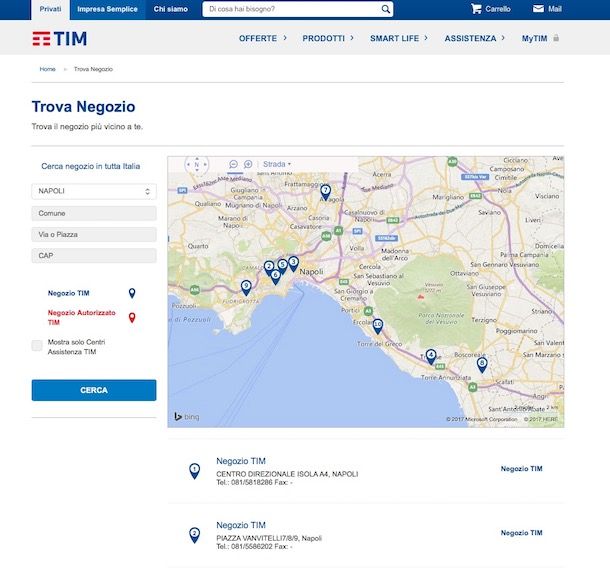
Task: Open second Negozio TIM result title
Action: pyautogui.click(x=241, y=525)
